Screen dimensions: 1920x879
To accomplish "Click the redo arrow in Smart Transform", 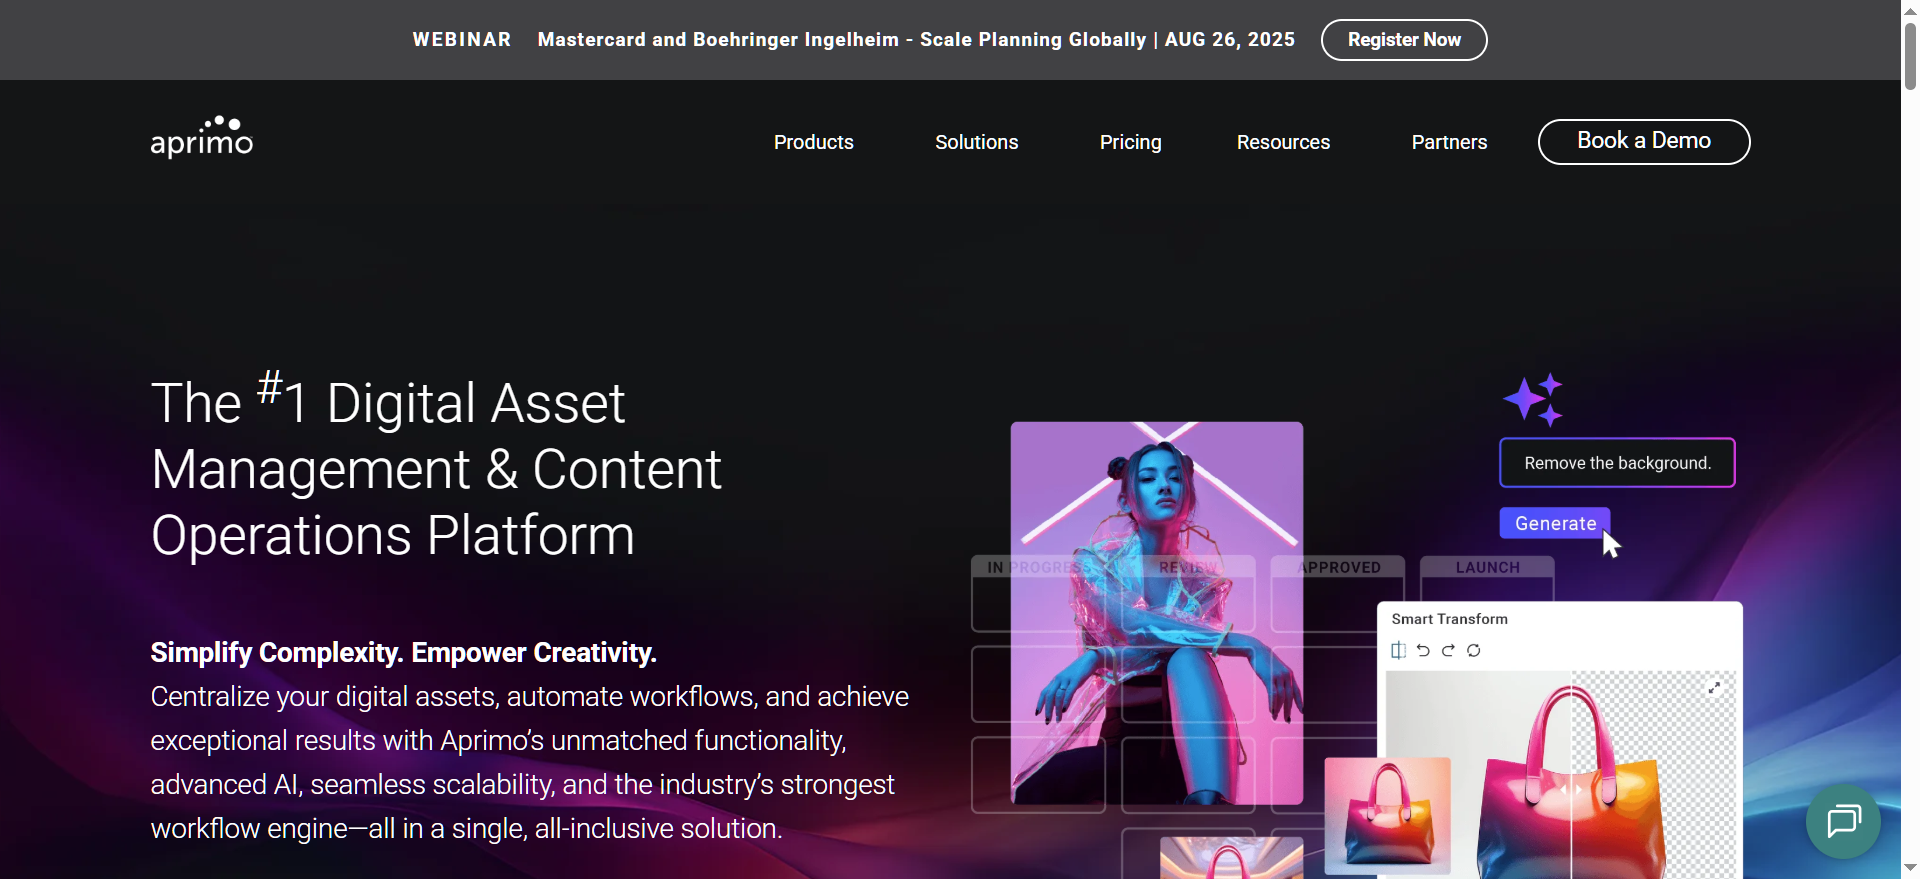I will coord(1448,650).
